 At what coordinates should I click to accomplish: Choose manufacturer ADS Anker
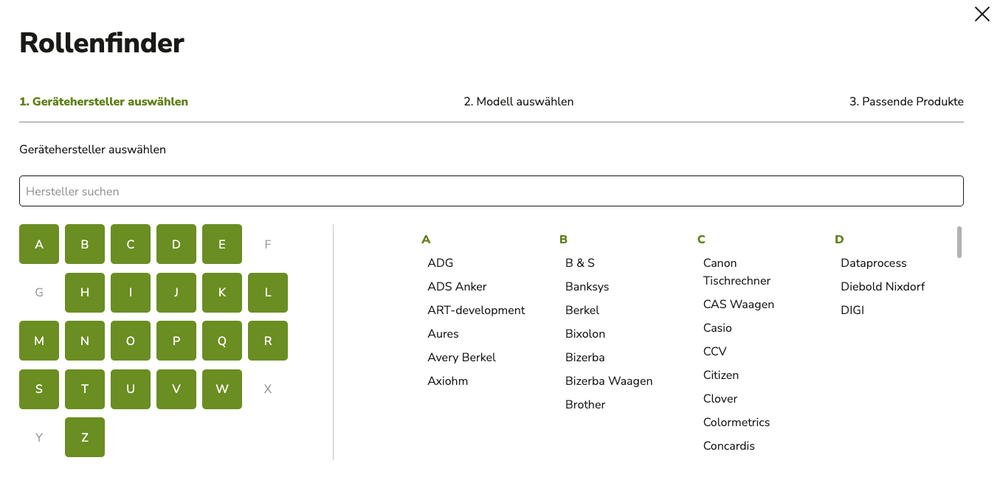457,287
